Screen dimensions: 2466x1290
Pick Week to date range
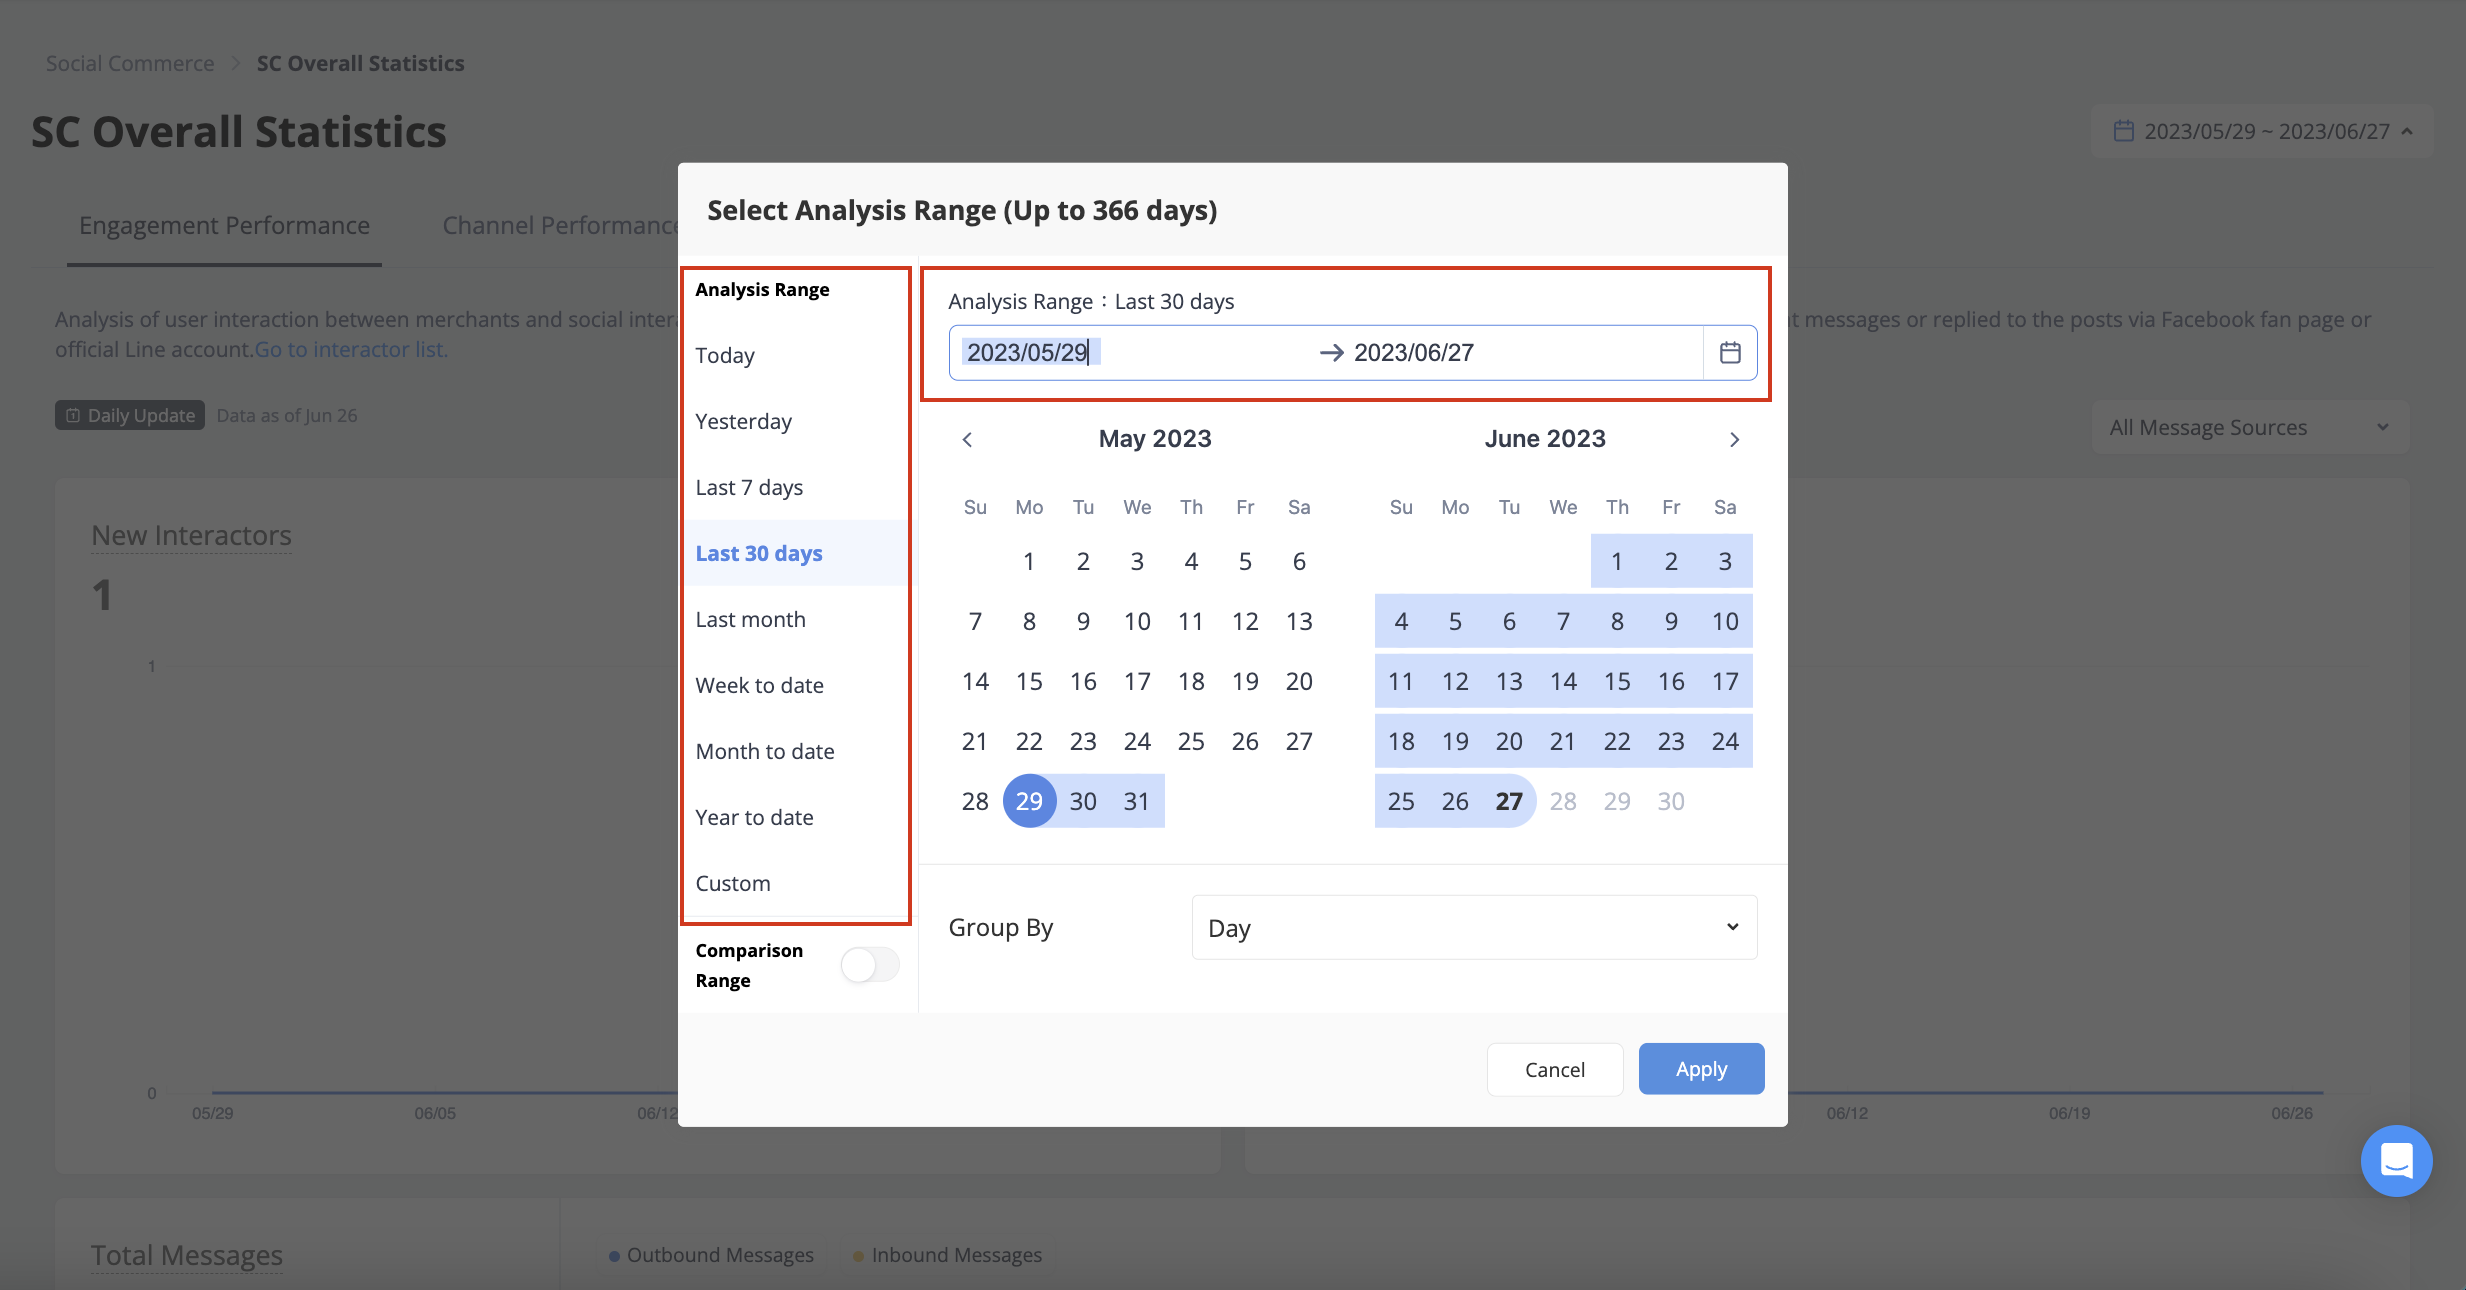click(x=796, y=685)
